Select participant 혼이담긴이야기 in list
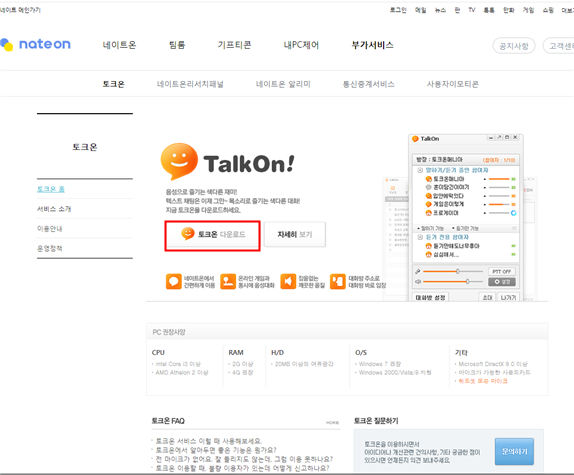574x475 pixels. (x=451, y=187)
